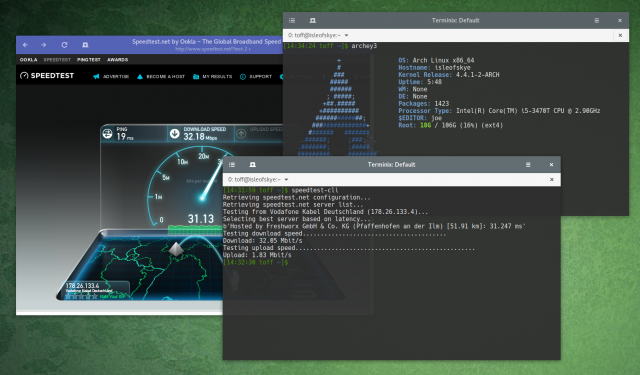
Task: Click the $EDITOR: joe line
Action: click(420, 118)
